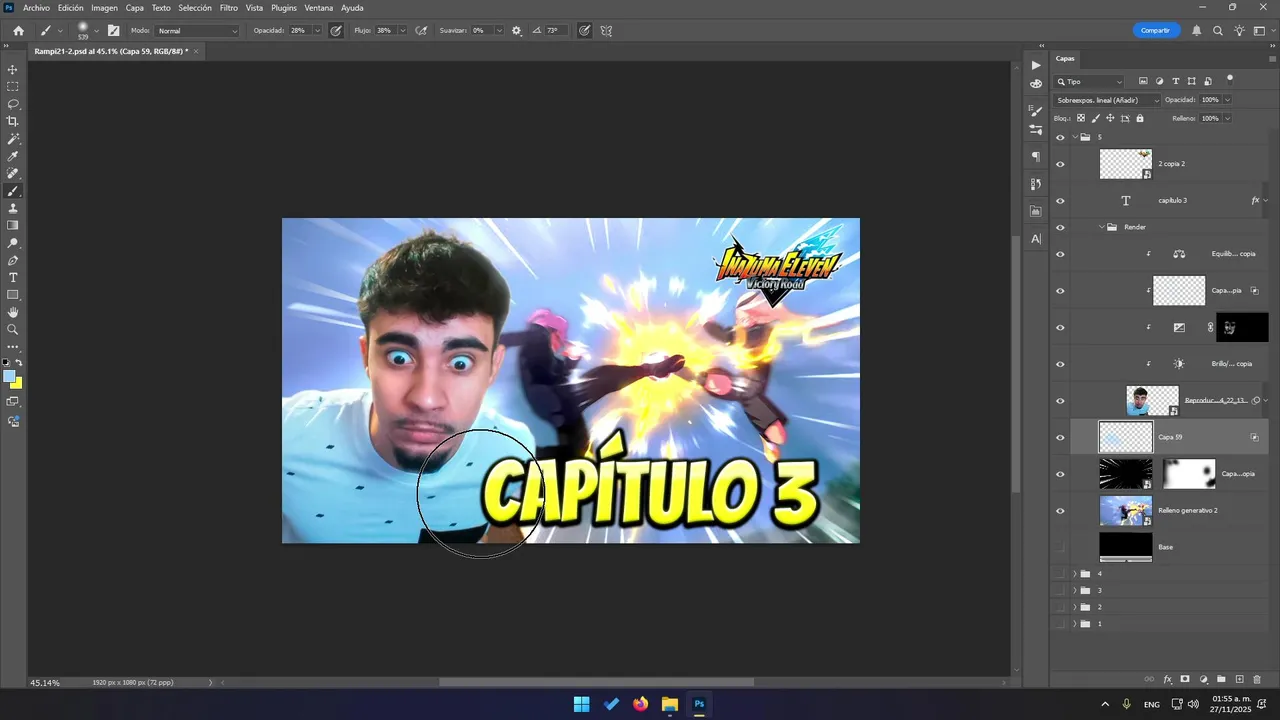1280x720 pixels.
Task: Open the Ventana menu
Action: tap(319, 8)
